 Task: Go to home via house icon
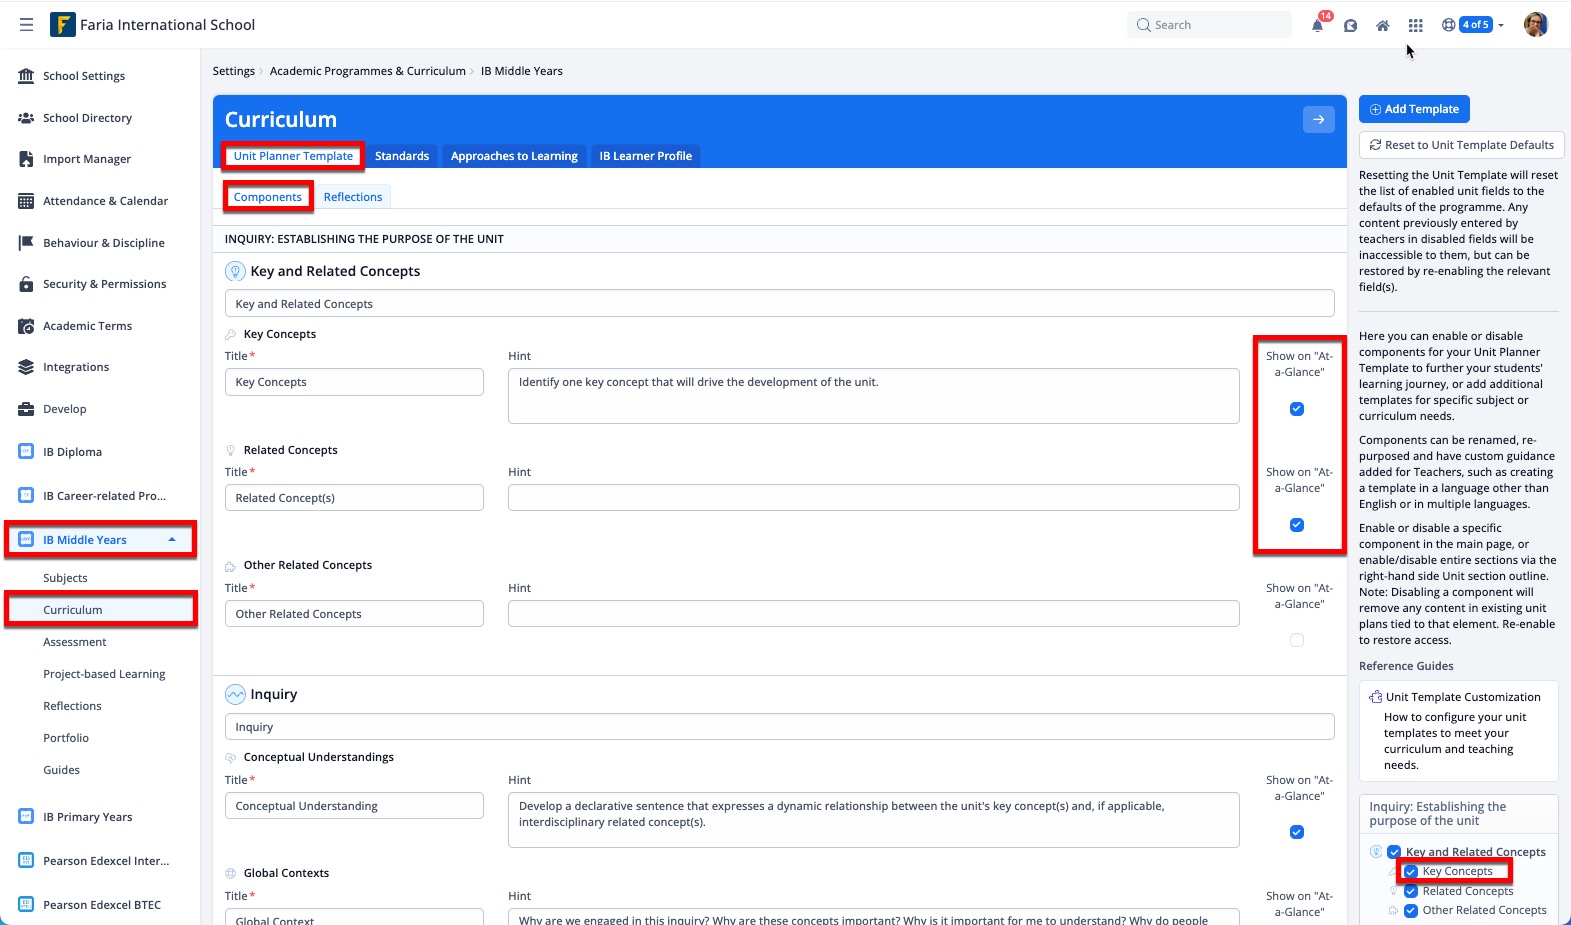coord(1383,25)
